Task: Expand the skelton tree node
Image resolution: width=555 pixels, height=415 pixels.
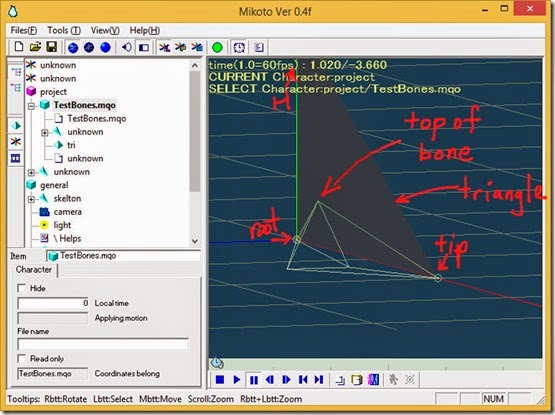Action: [31, 199]
